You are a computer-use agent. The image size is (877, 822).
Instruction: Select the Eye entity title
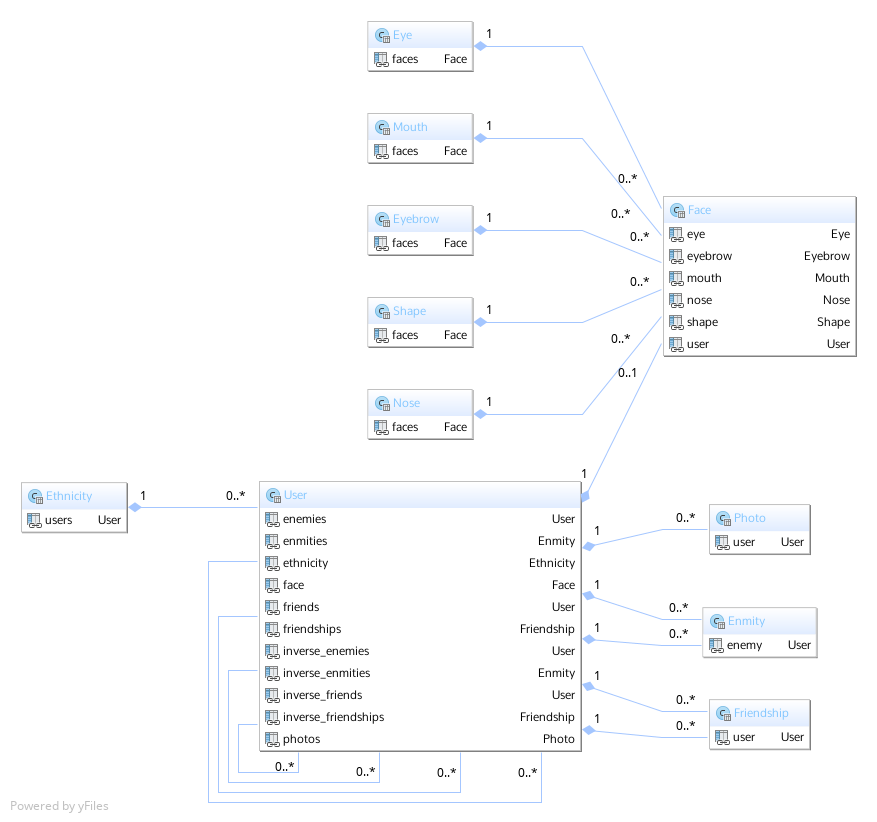click(403, 35)
